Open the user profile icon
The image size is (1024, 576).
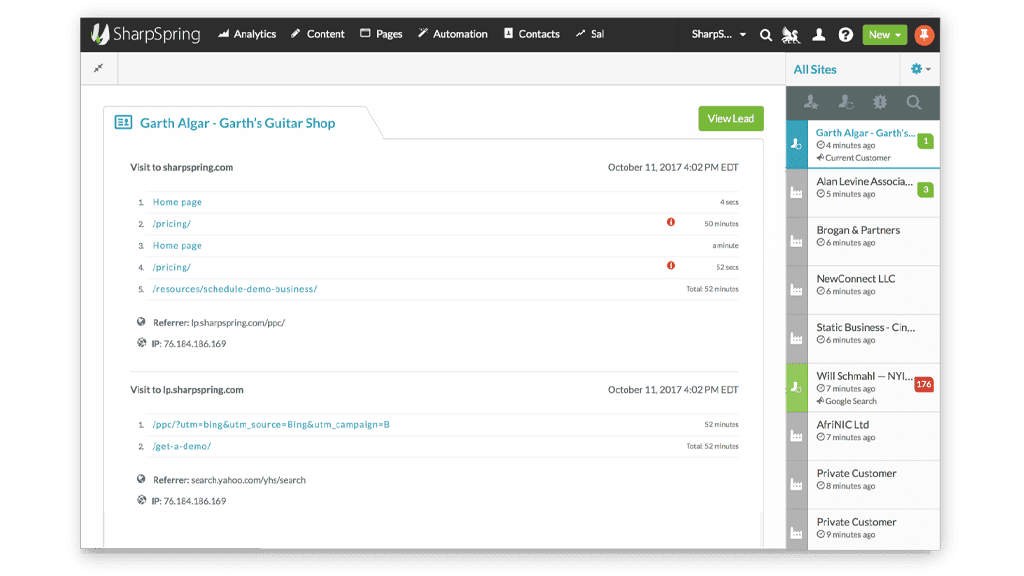[818, 35]
